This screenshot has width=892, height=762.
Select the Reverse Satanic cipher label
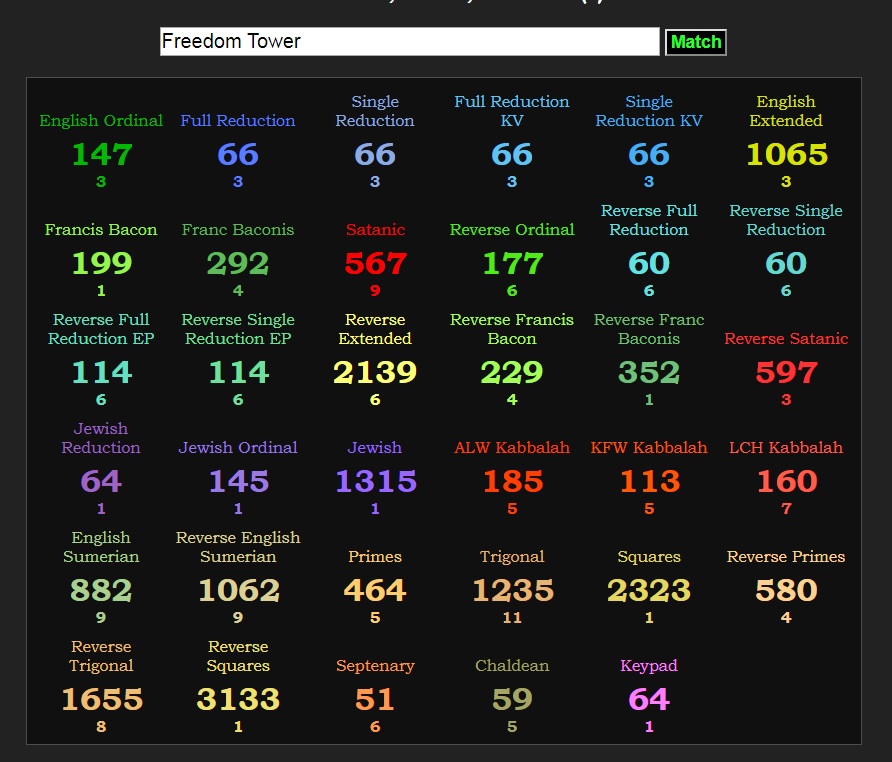(786, 339)
